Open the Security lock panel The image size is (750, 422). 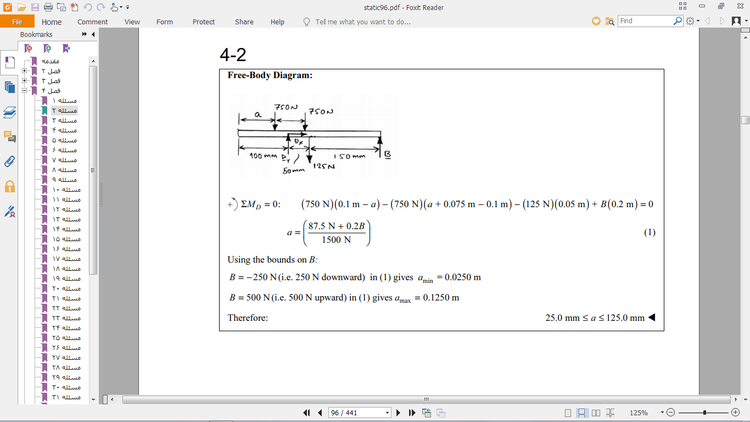pyautogui.click(x=9, y=187)
